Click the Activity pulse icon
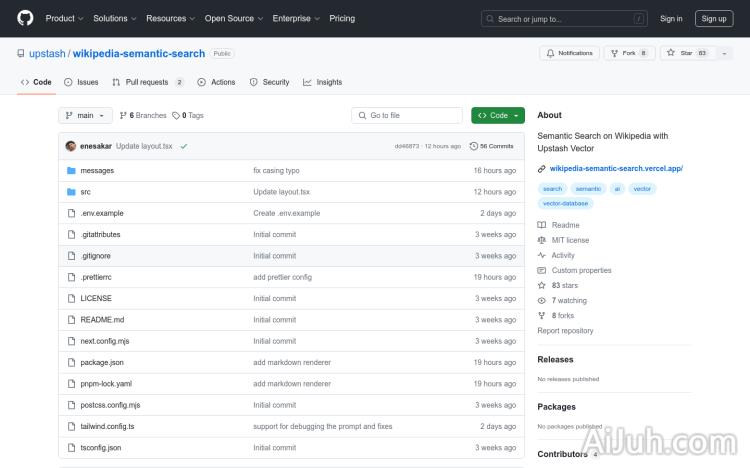Screen dimensions: 750x468 541,255
